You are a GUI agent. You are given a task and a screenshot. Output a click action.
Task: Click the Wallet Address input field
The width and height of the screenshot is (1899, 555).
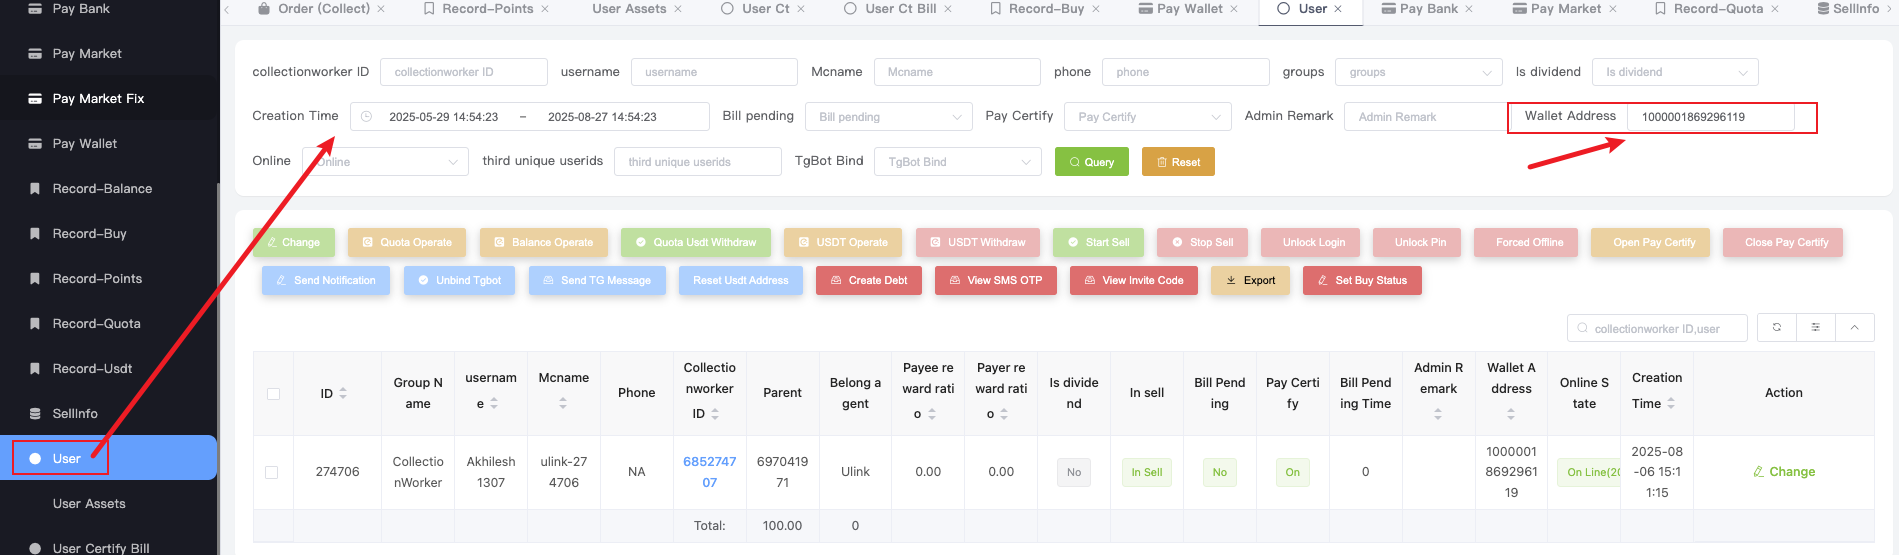1709,117
